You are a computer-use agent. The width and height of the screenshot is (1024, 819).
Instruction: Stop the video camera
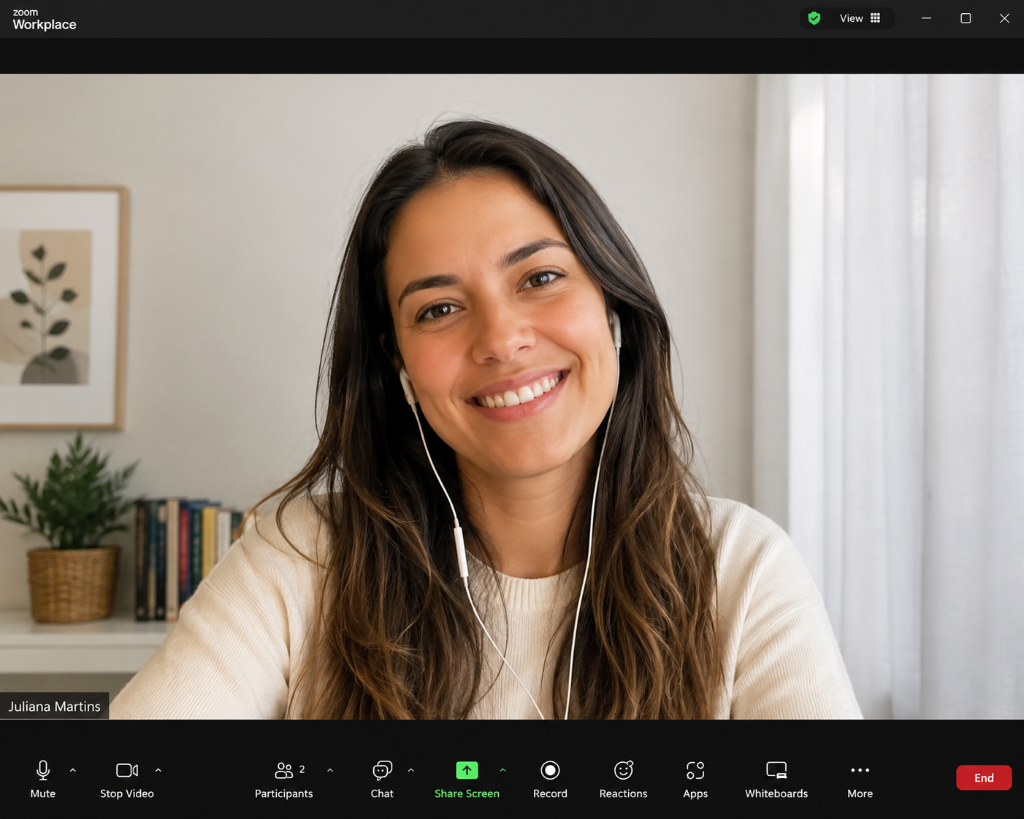127,779
